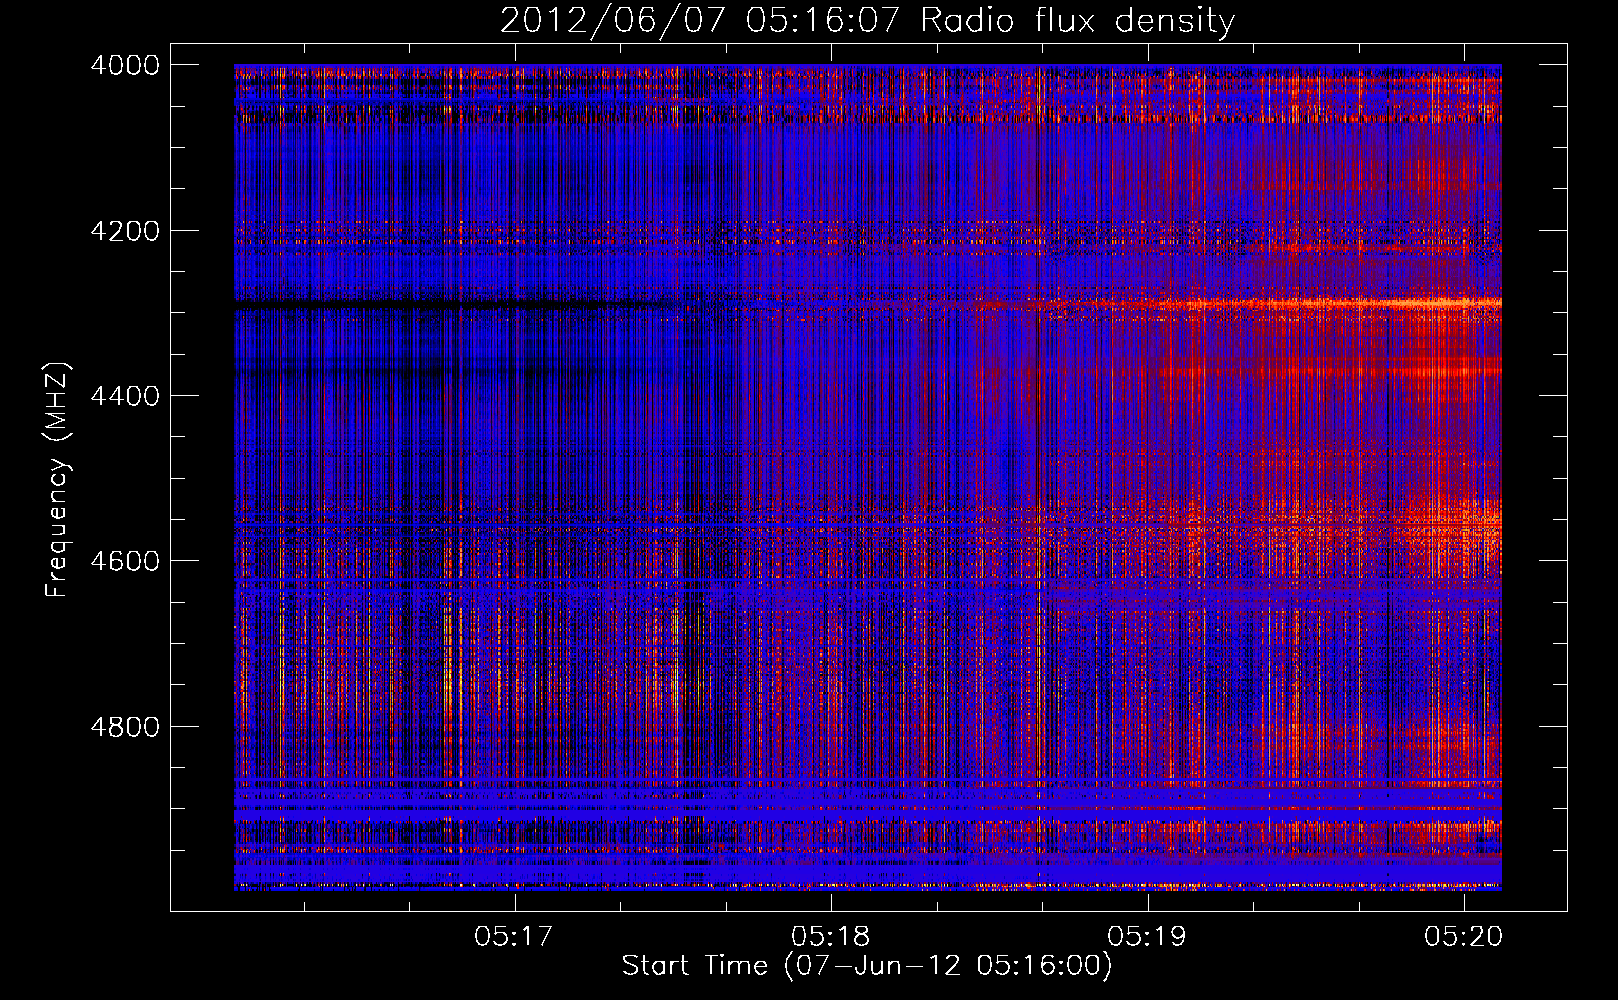Screen dimensions: 1618x1000
Task: Select the 4800 frequency axis label
Action: click(x=125, y=727)
